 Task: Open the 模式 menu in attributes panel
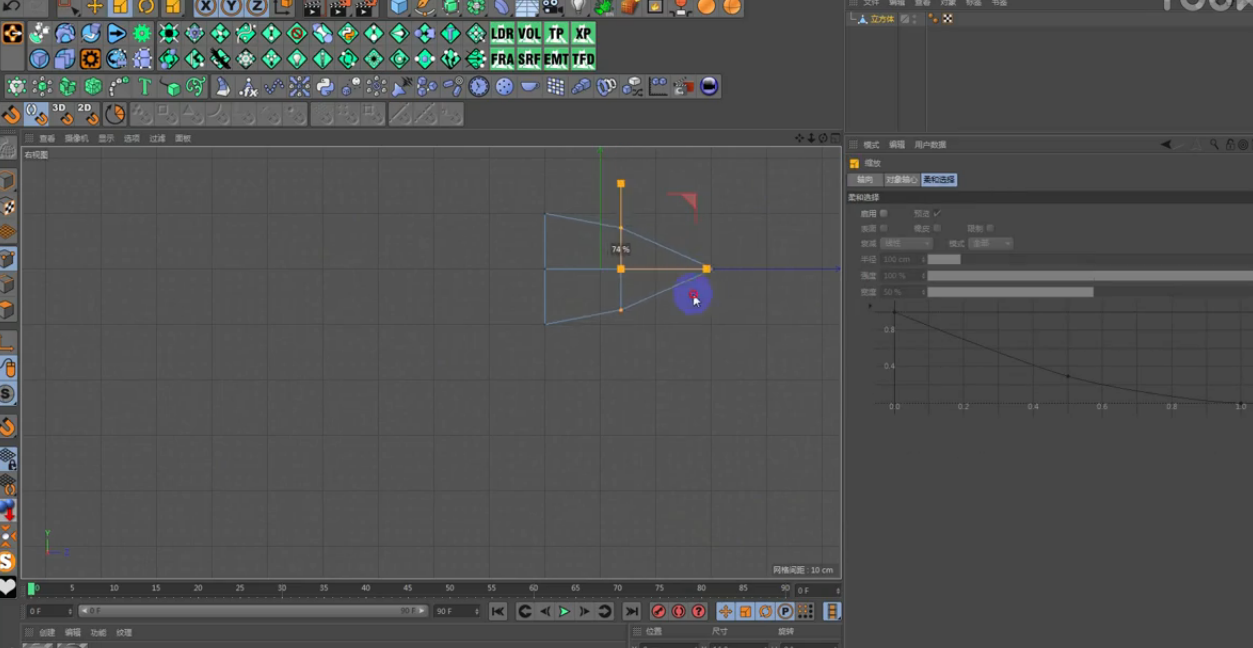point(871,145)
